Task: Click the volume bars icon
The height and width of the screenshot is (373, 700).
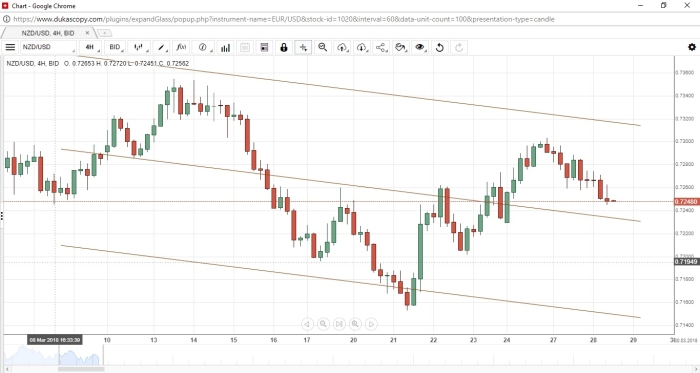Action: click(x=225, y=47)
